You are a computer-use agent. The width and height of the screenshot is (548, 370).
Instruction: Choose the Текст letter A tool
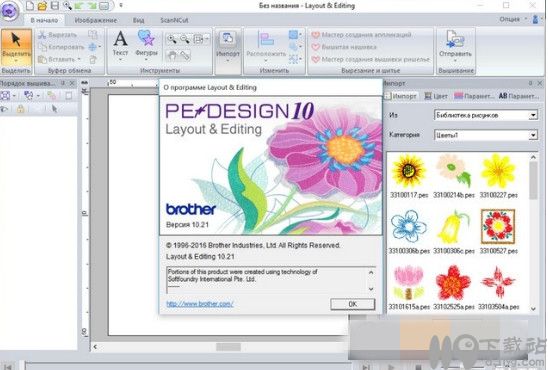click(120, 46)
